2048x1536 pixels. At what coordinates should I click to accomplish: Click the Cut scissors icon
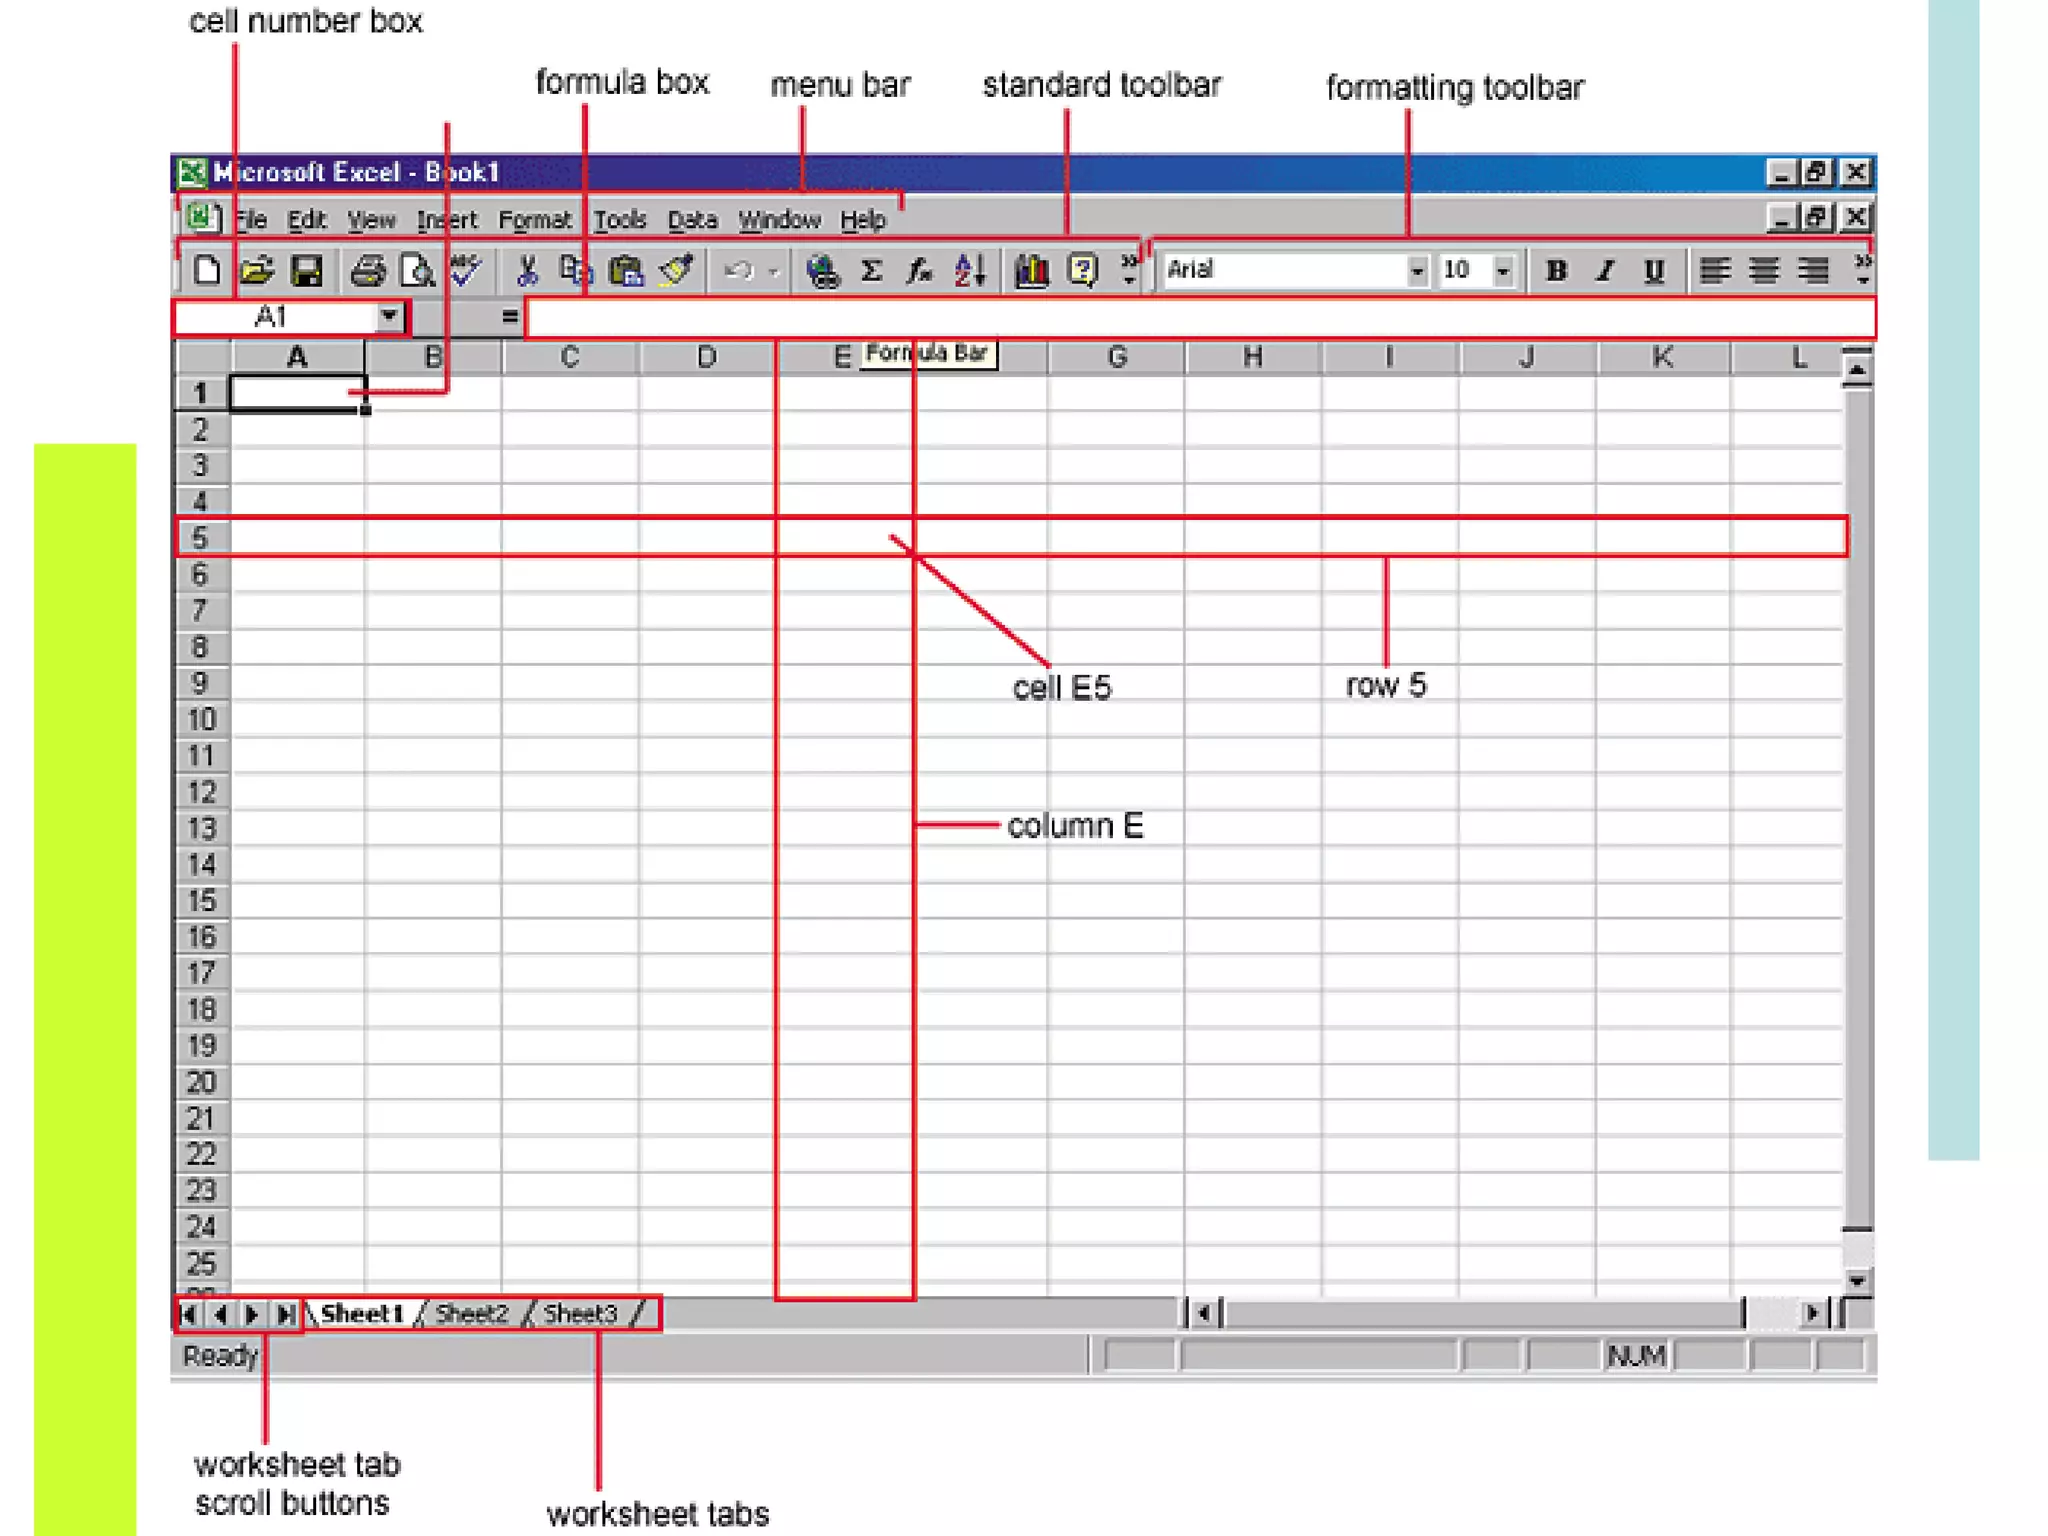coord(527,270)
